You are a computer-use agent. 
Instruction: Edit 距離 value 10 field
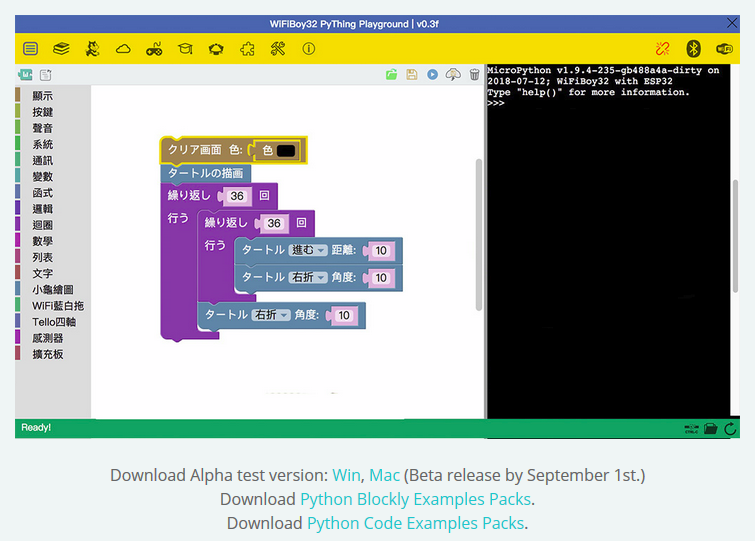(381, 251)
